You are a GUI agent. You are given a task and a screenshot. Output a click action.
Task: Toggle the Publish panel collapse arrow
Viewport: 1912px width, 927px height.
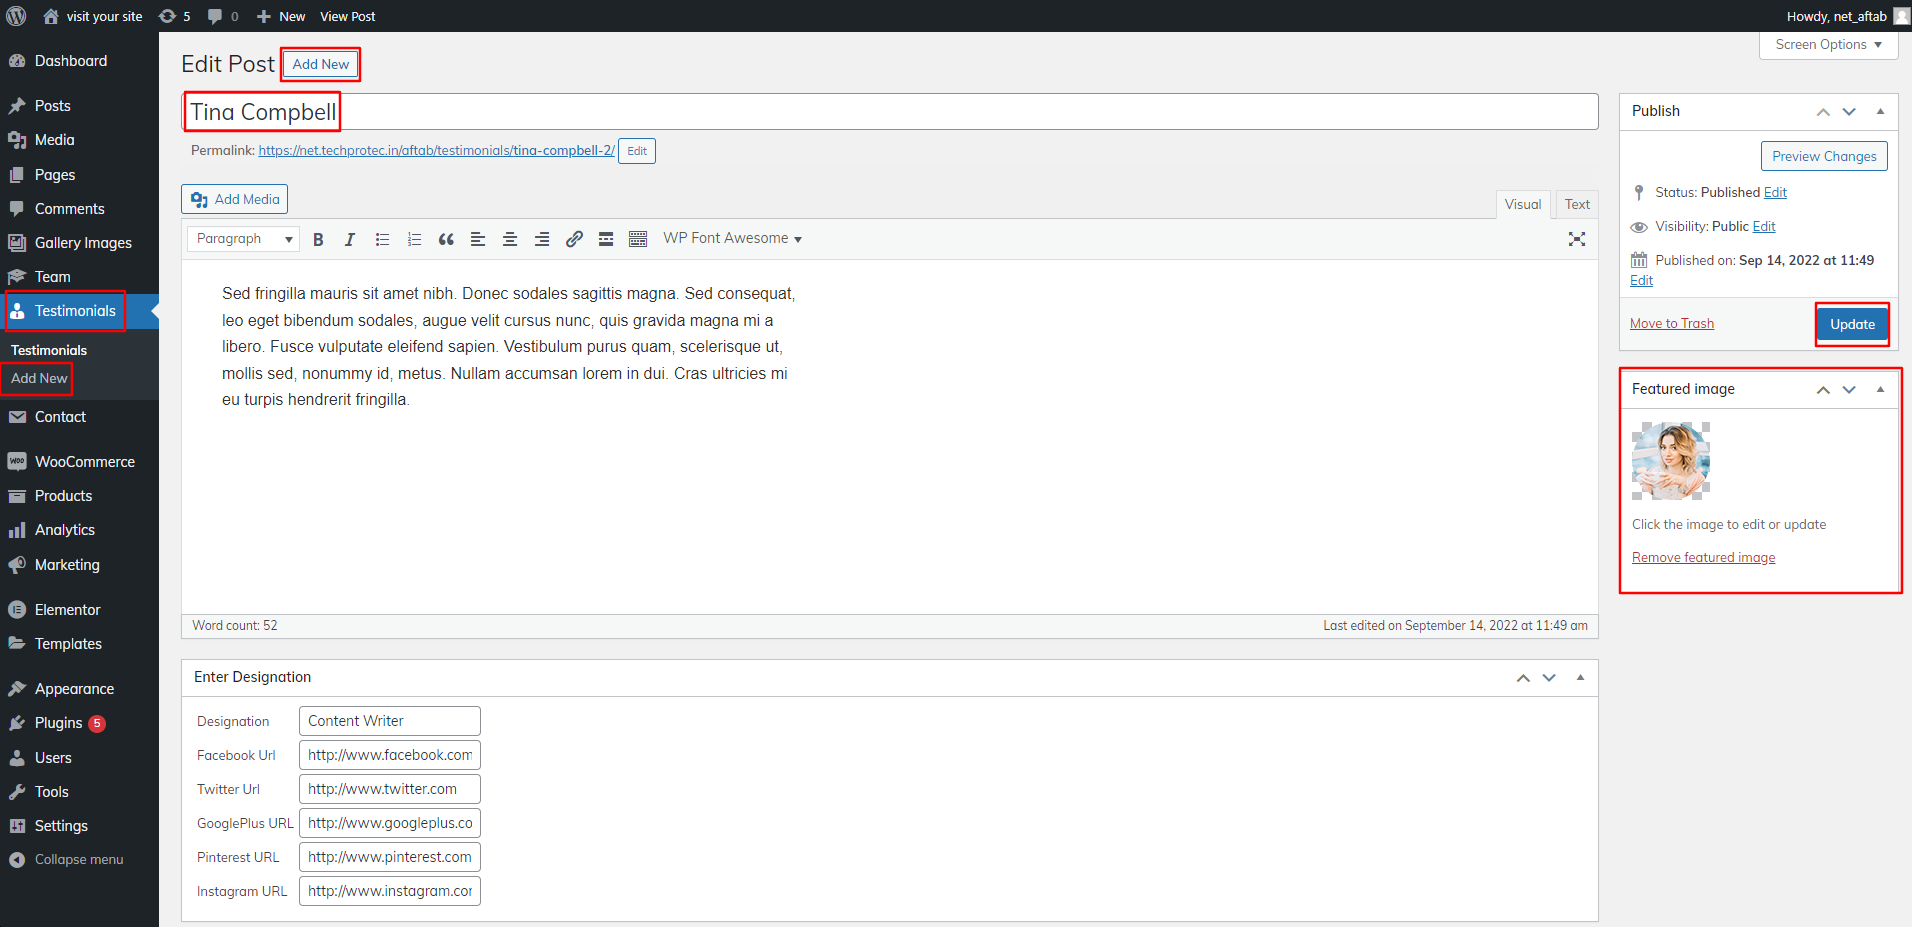coord(1880,111)
